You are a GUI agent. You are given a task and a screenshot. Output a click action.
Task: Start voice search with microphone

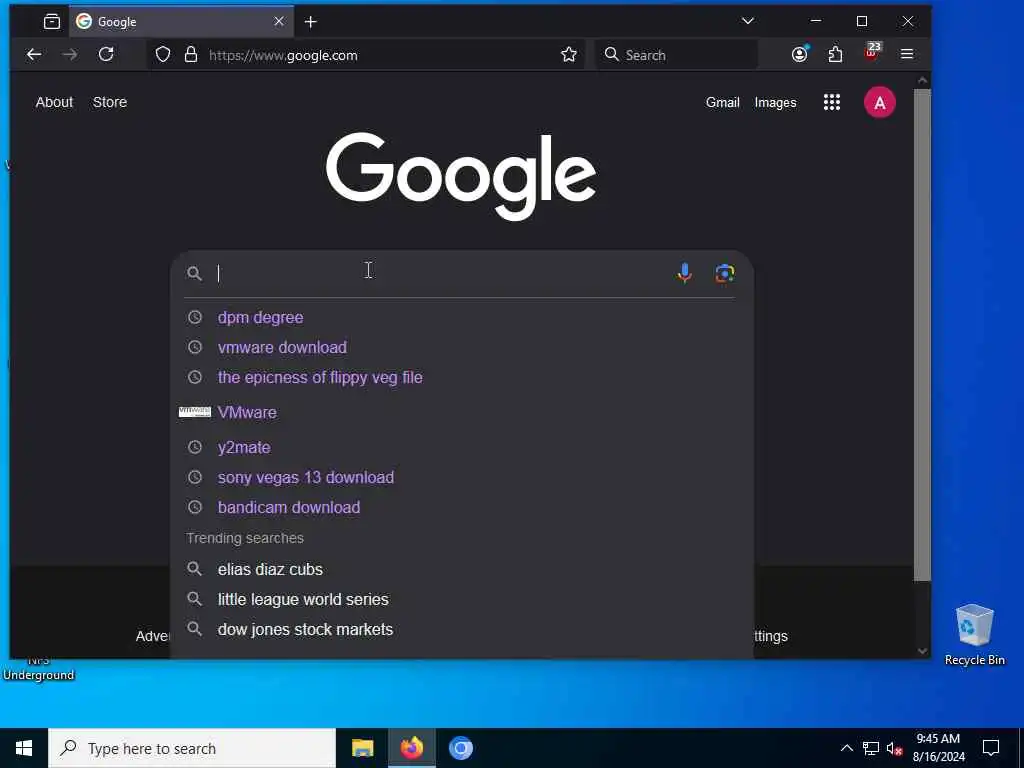684,273
